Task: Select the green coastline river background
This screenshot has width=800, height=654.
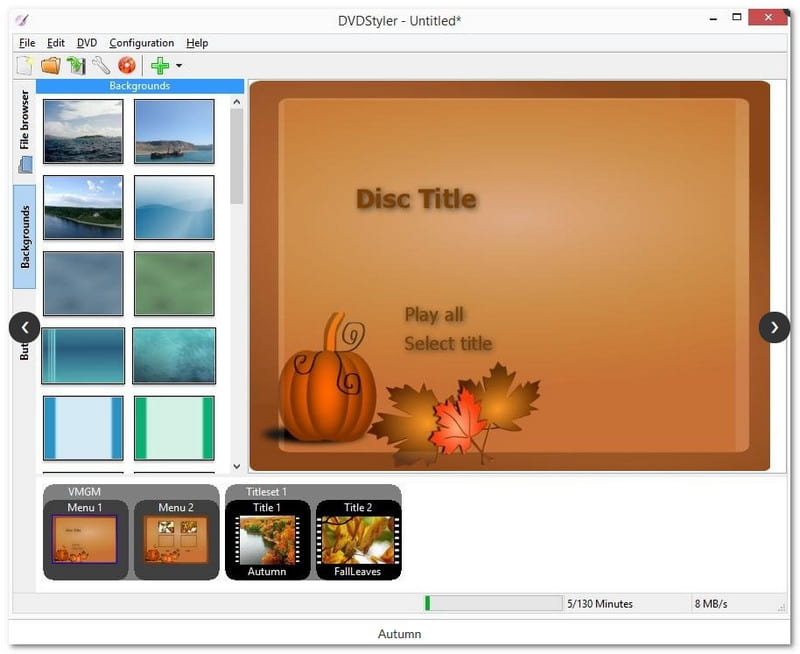Action: click(83, 207)
